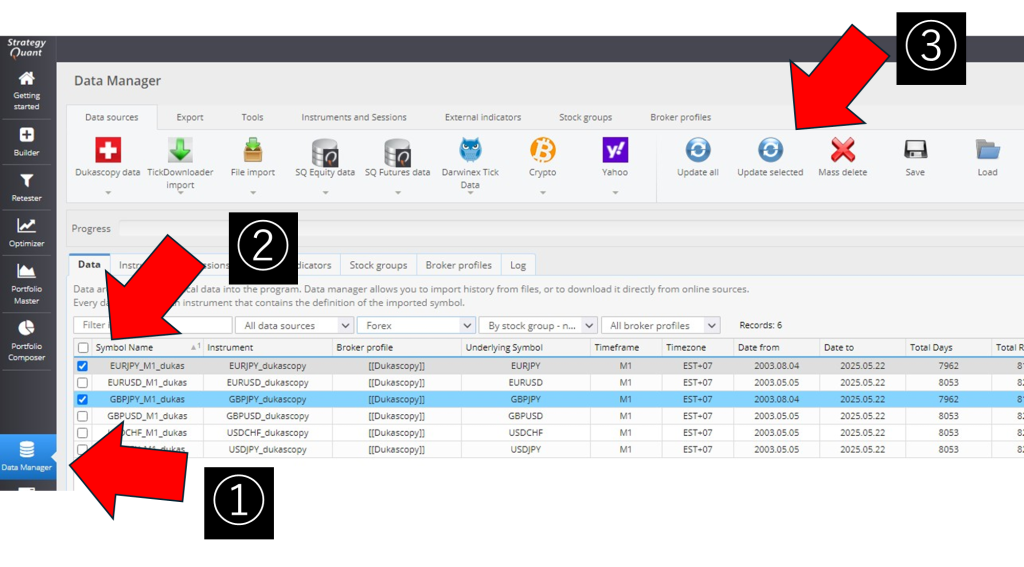The width and height of the screenshot is (1024, 567).
Task: Click the Dukascopy data icon
Action: pos(108,151)
